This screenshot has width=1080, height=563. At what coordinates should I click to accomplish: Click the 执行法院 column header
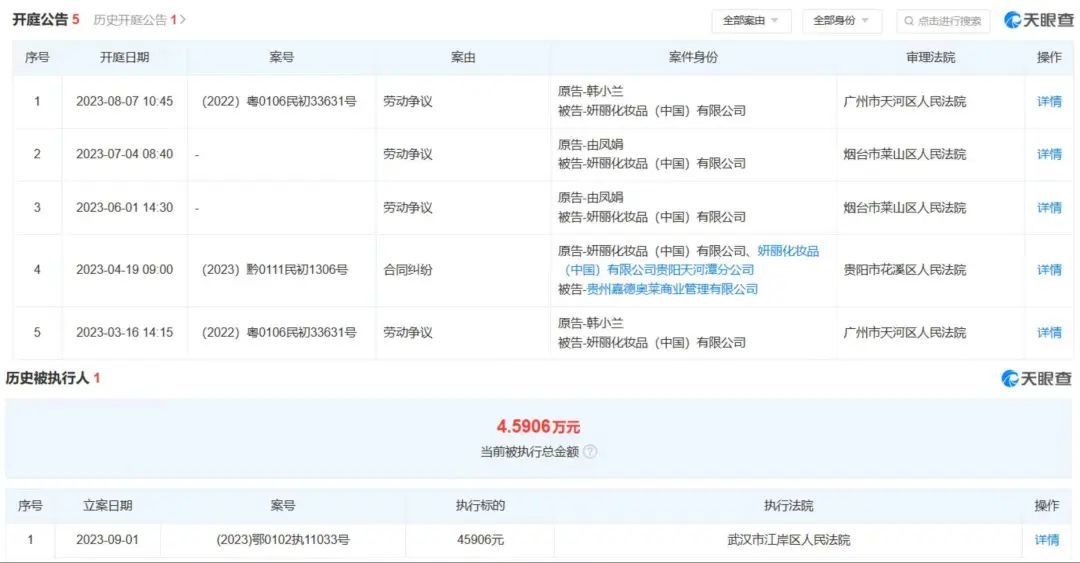pos(788,506)
